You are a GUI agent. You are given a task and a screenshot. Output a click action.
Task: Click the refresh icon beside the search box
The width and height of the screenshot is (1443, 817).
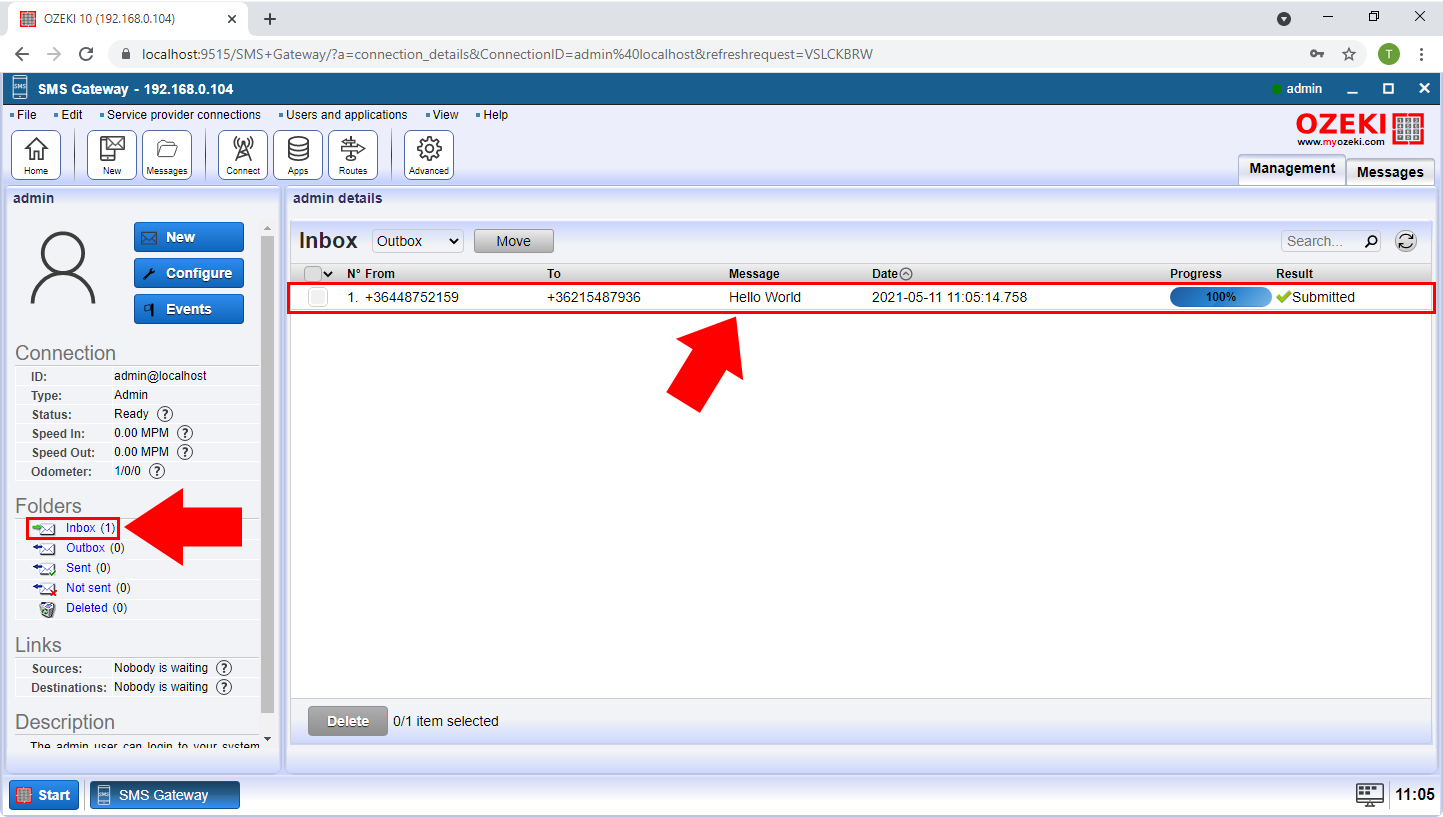tap(1406, 241)
